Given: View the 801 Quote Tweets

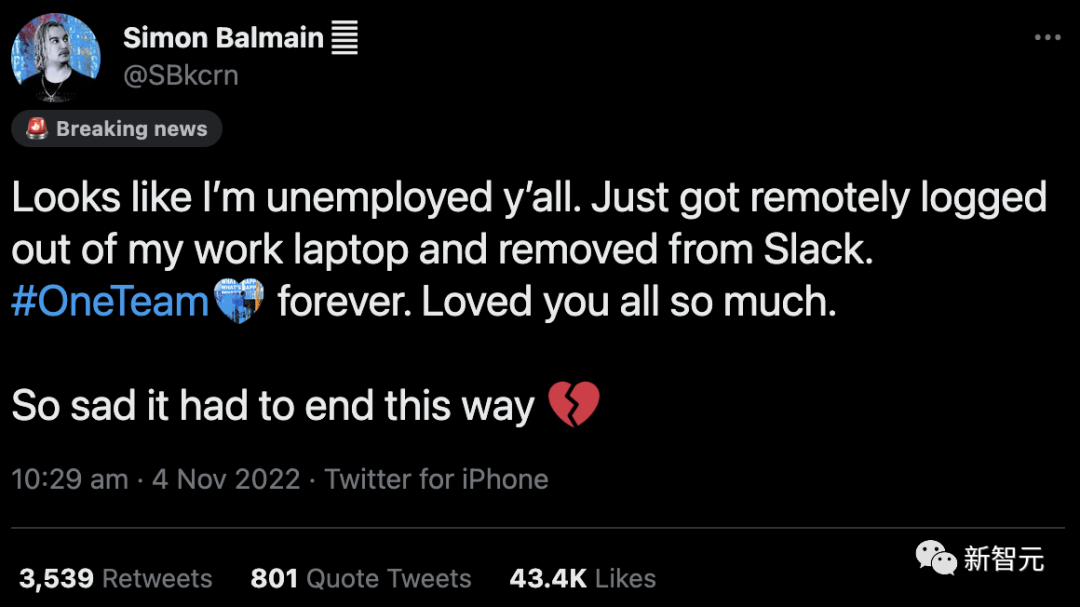Looking at the screenshot, I should coord(360,578).
